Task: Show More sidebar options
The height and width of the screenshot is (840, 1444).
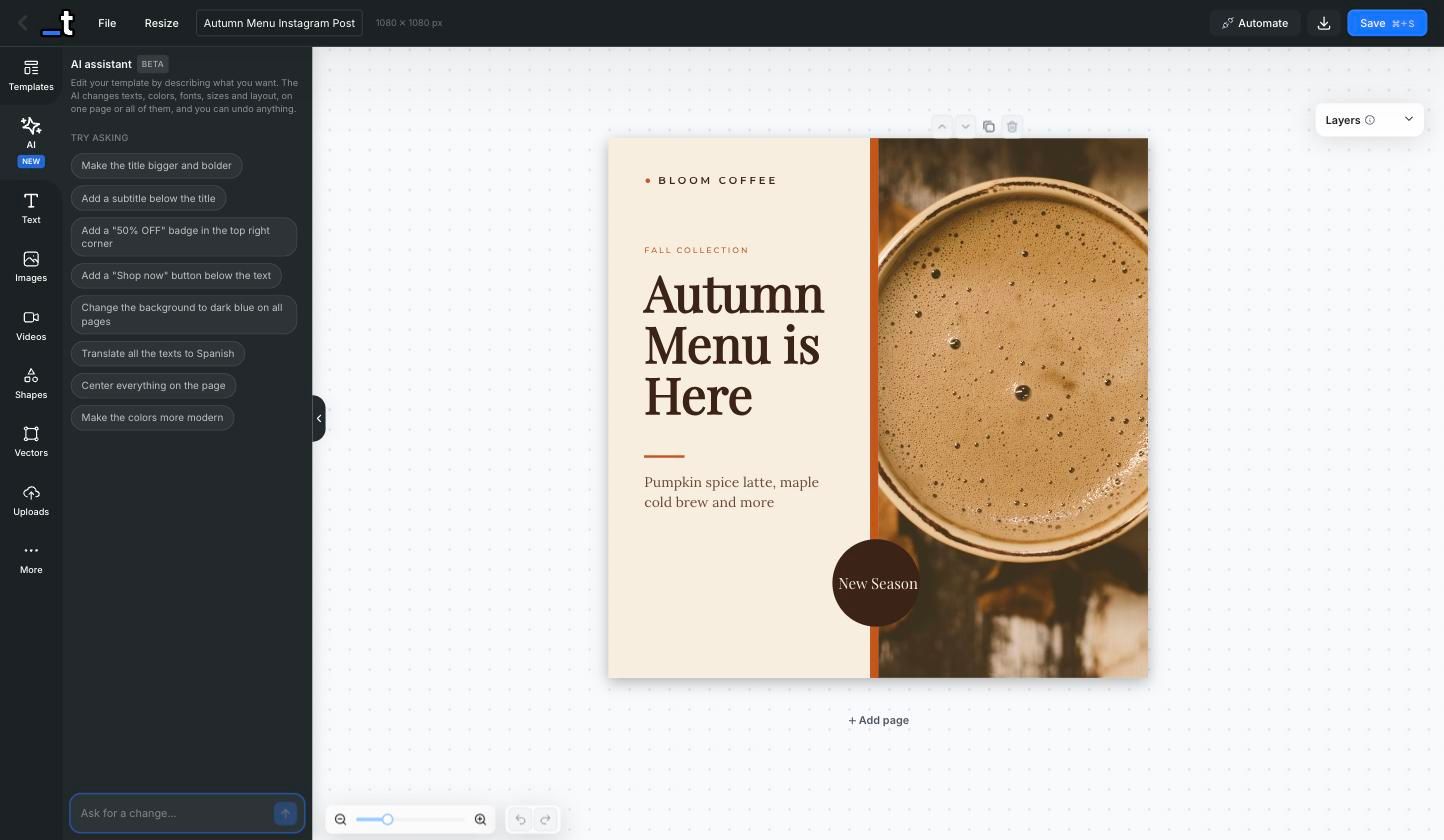Action: coord(31,558)
